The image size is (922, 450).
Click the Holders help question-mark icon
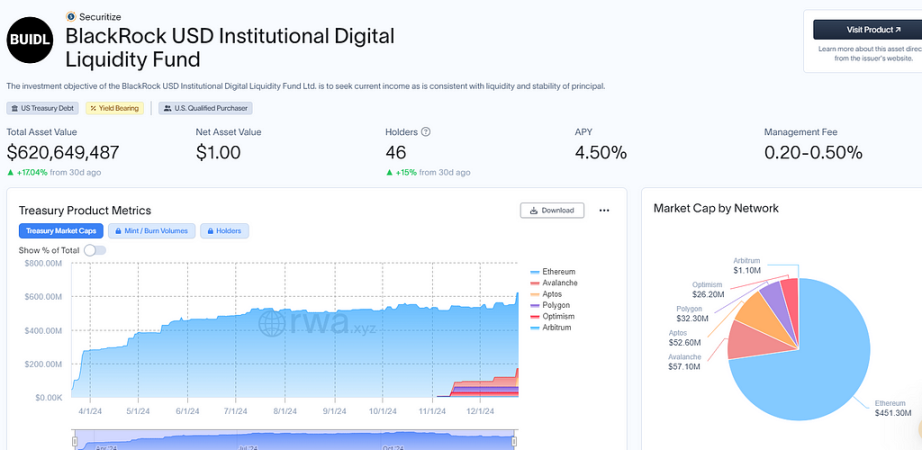(x=426, y=132)
